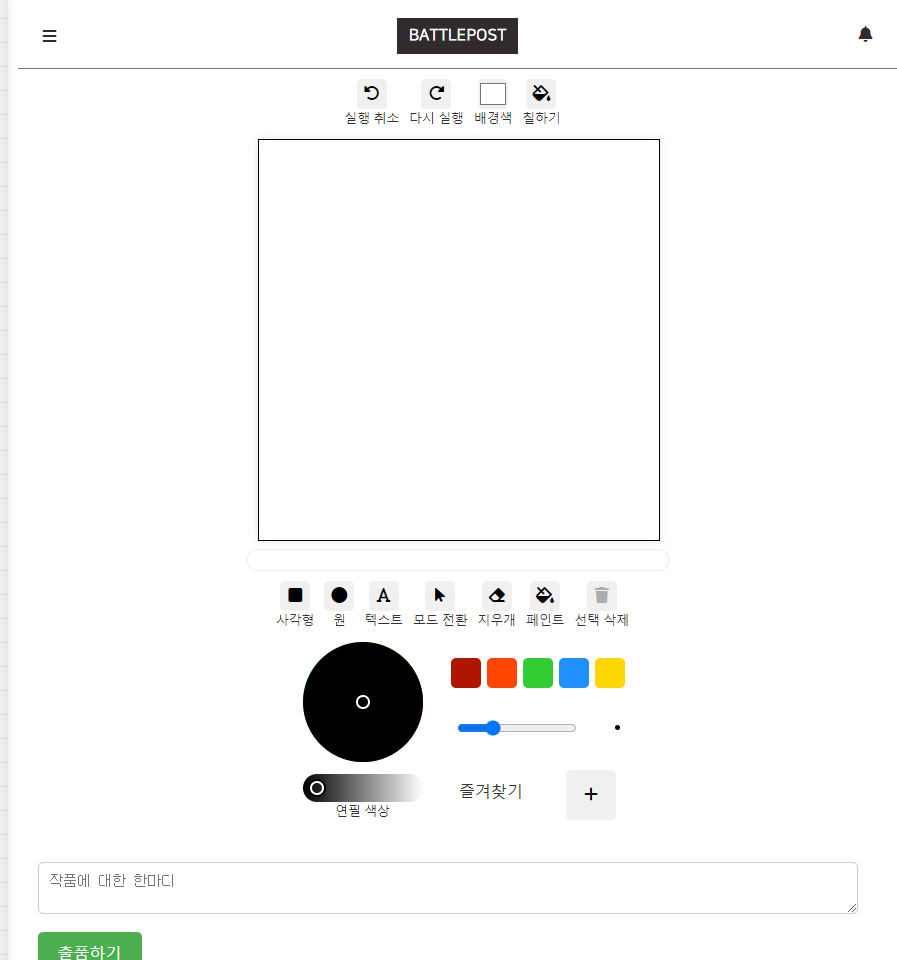This screenshot has width=897, height=960.
Task: Select the rectangle (사각형) shape tool
Action: 295,596
